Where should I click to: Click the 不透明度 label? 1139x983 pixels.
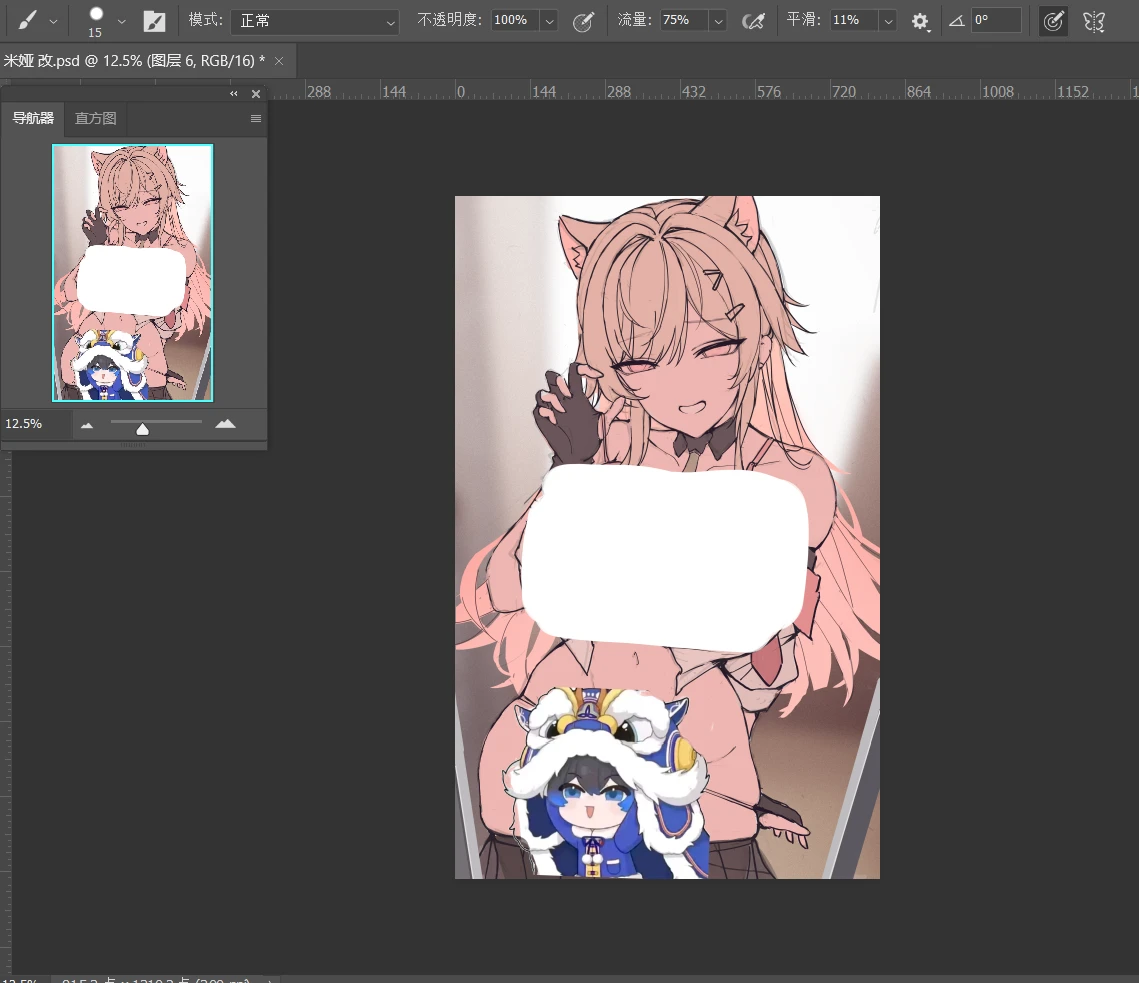tap(449, 20)
